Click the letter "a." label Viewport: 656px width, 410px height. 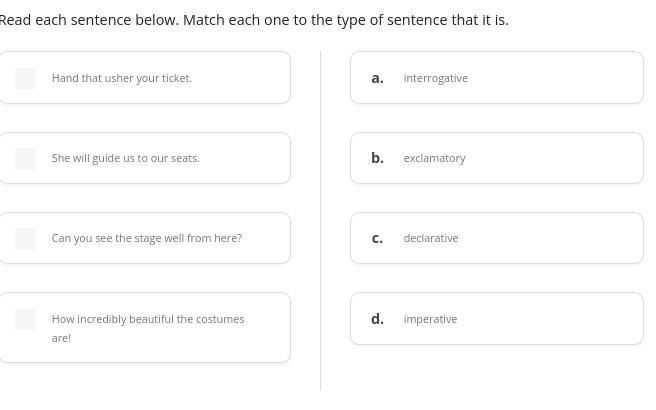coord(377,78)
